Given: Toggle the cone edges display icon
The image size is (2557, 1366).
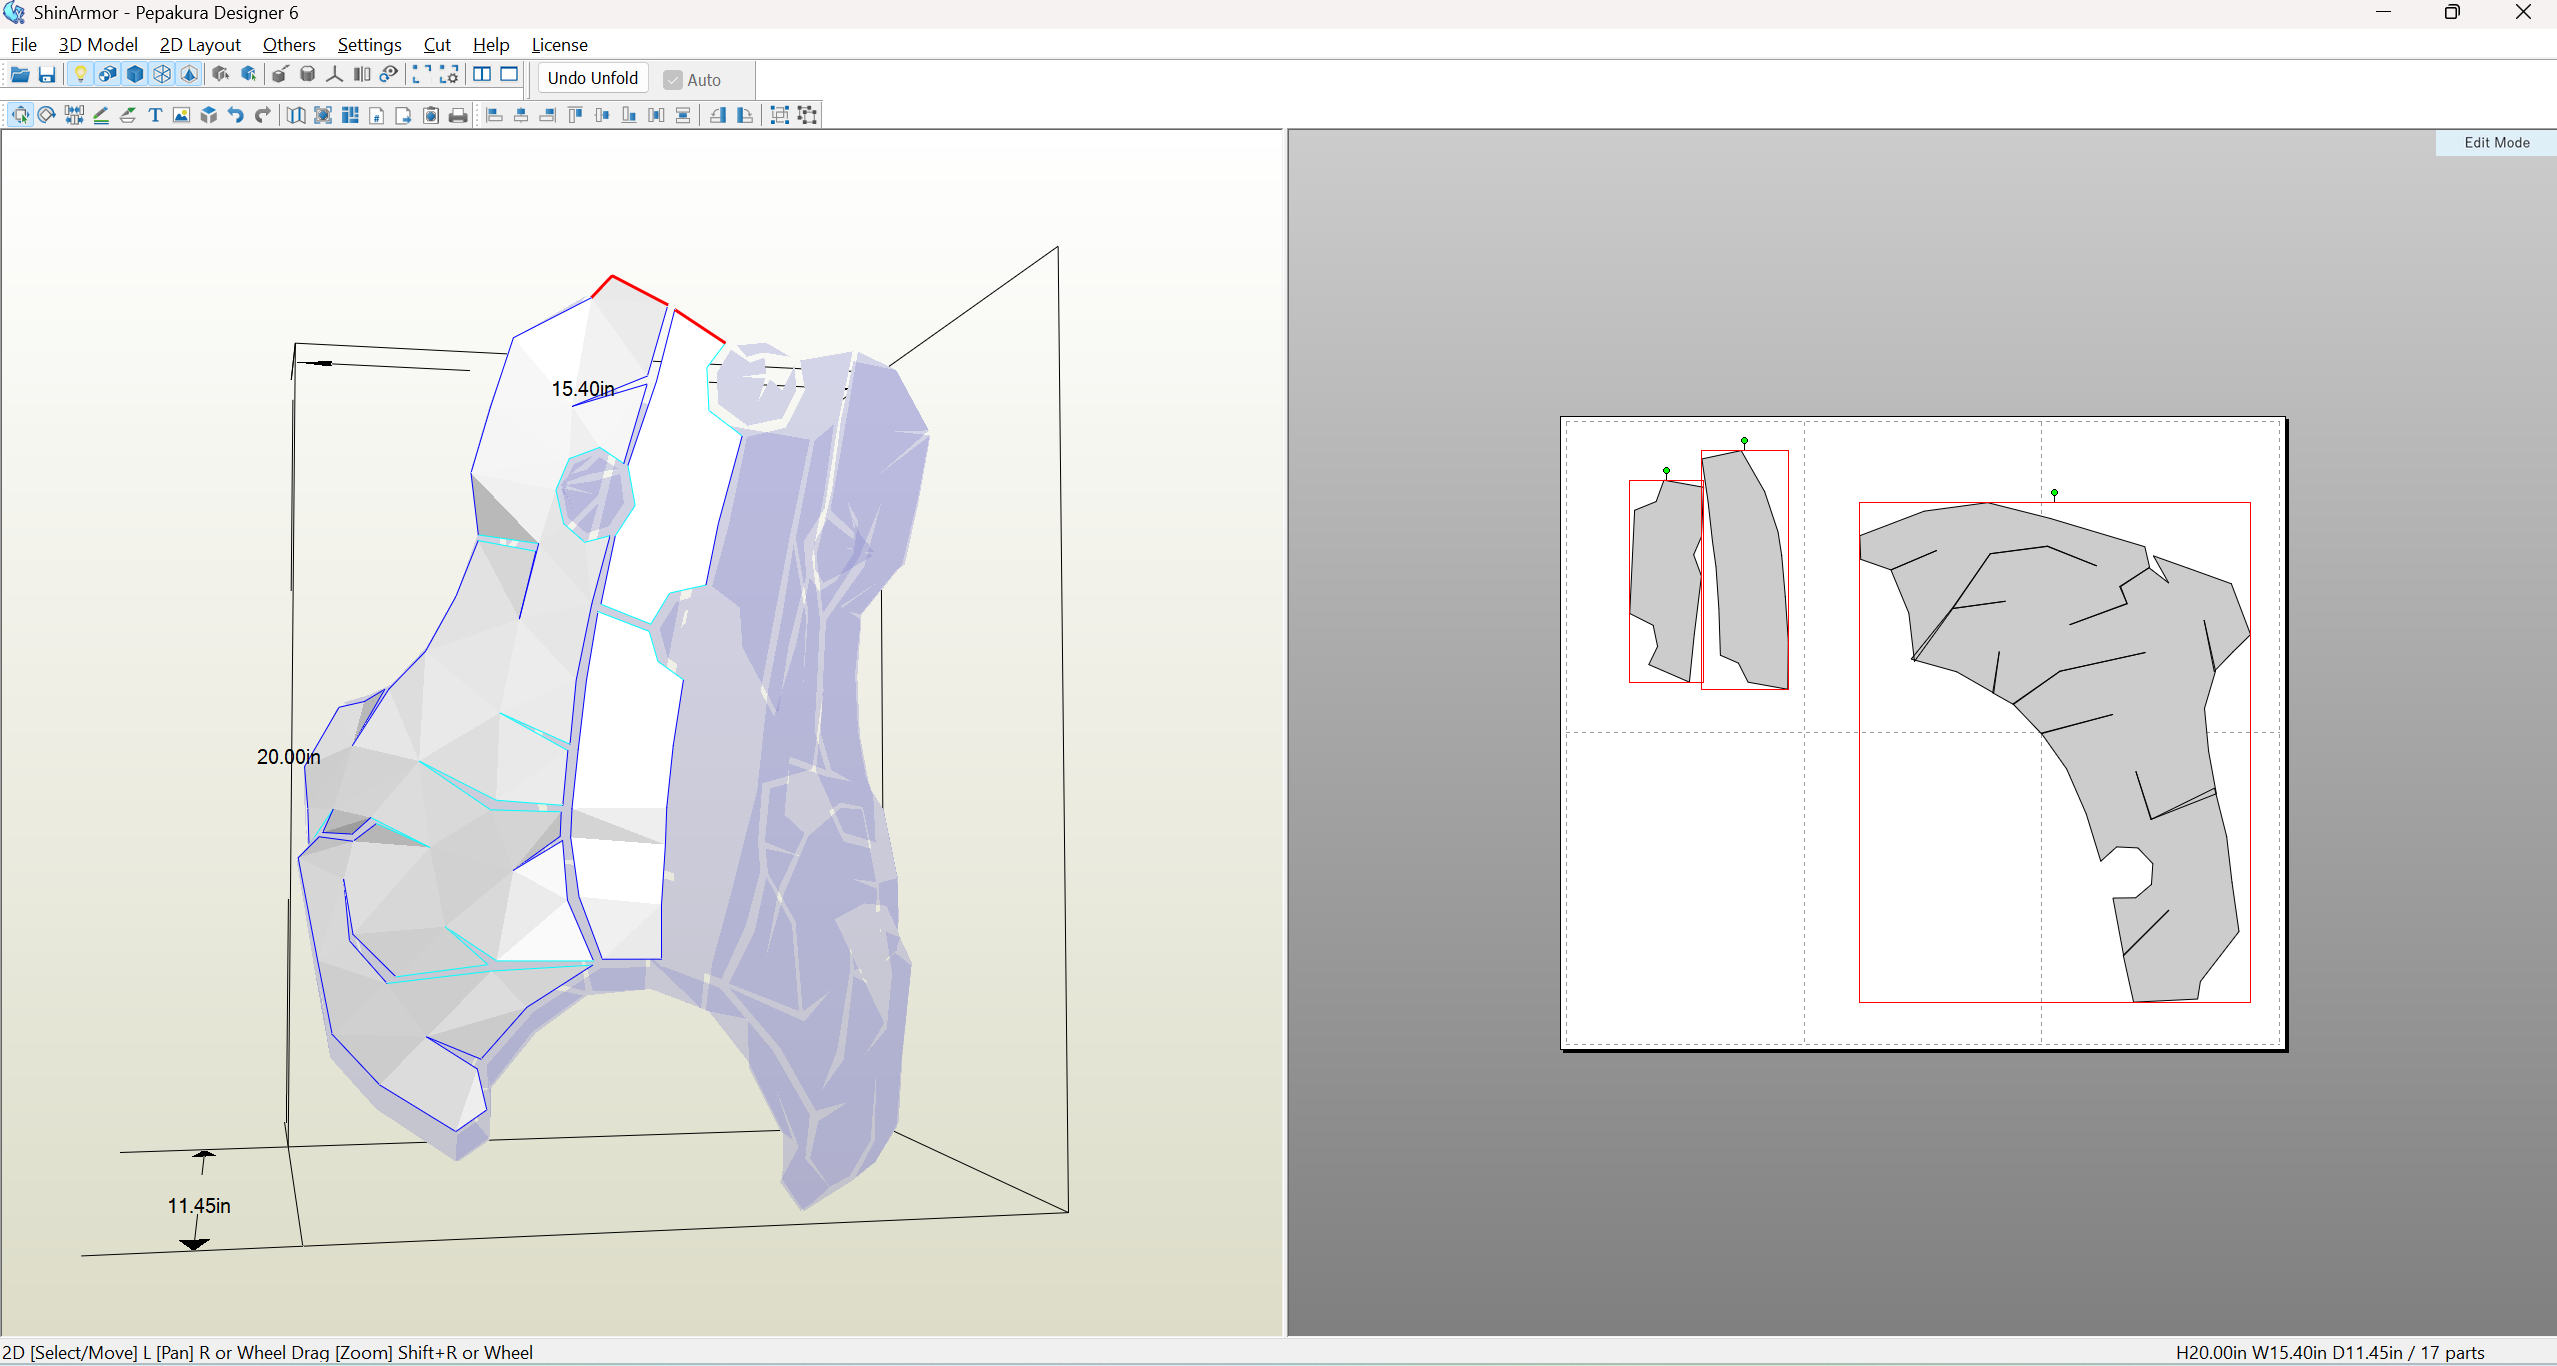Looking at the screenshot, I should pos(189,75).
